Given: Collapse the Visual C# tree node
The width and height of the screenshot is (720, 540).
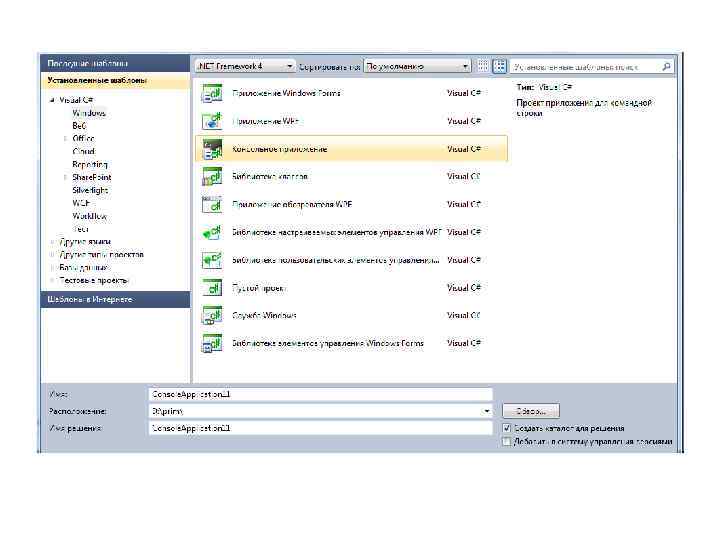Looking at the screenshot, I should [52, 100].
